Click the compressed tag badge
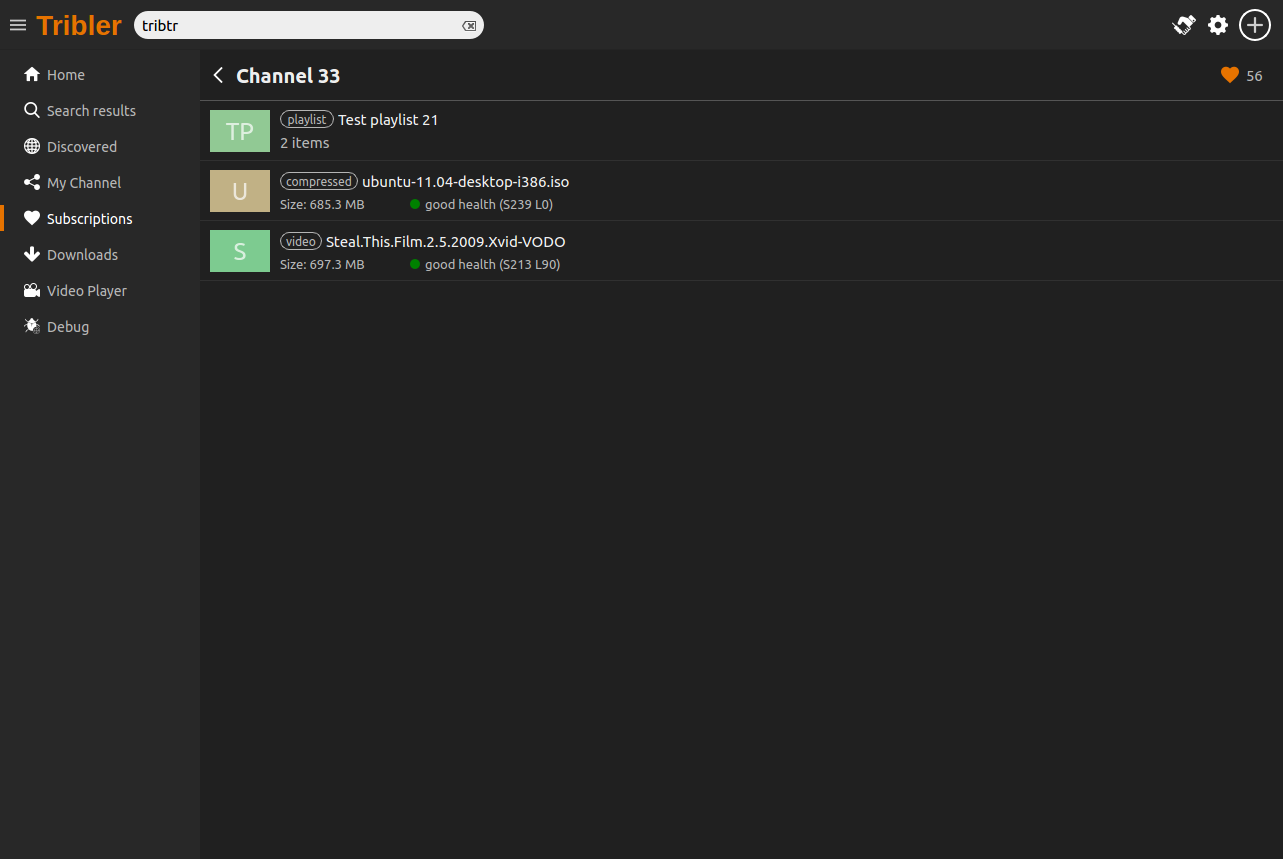 319,181
